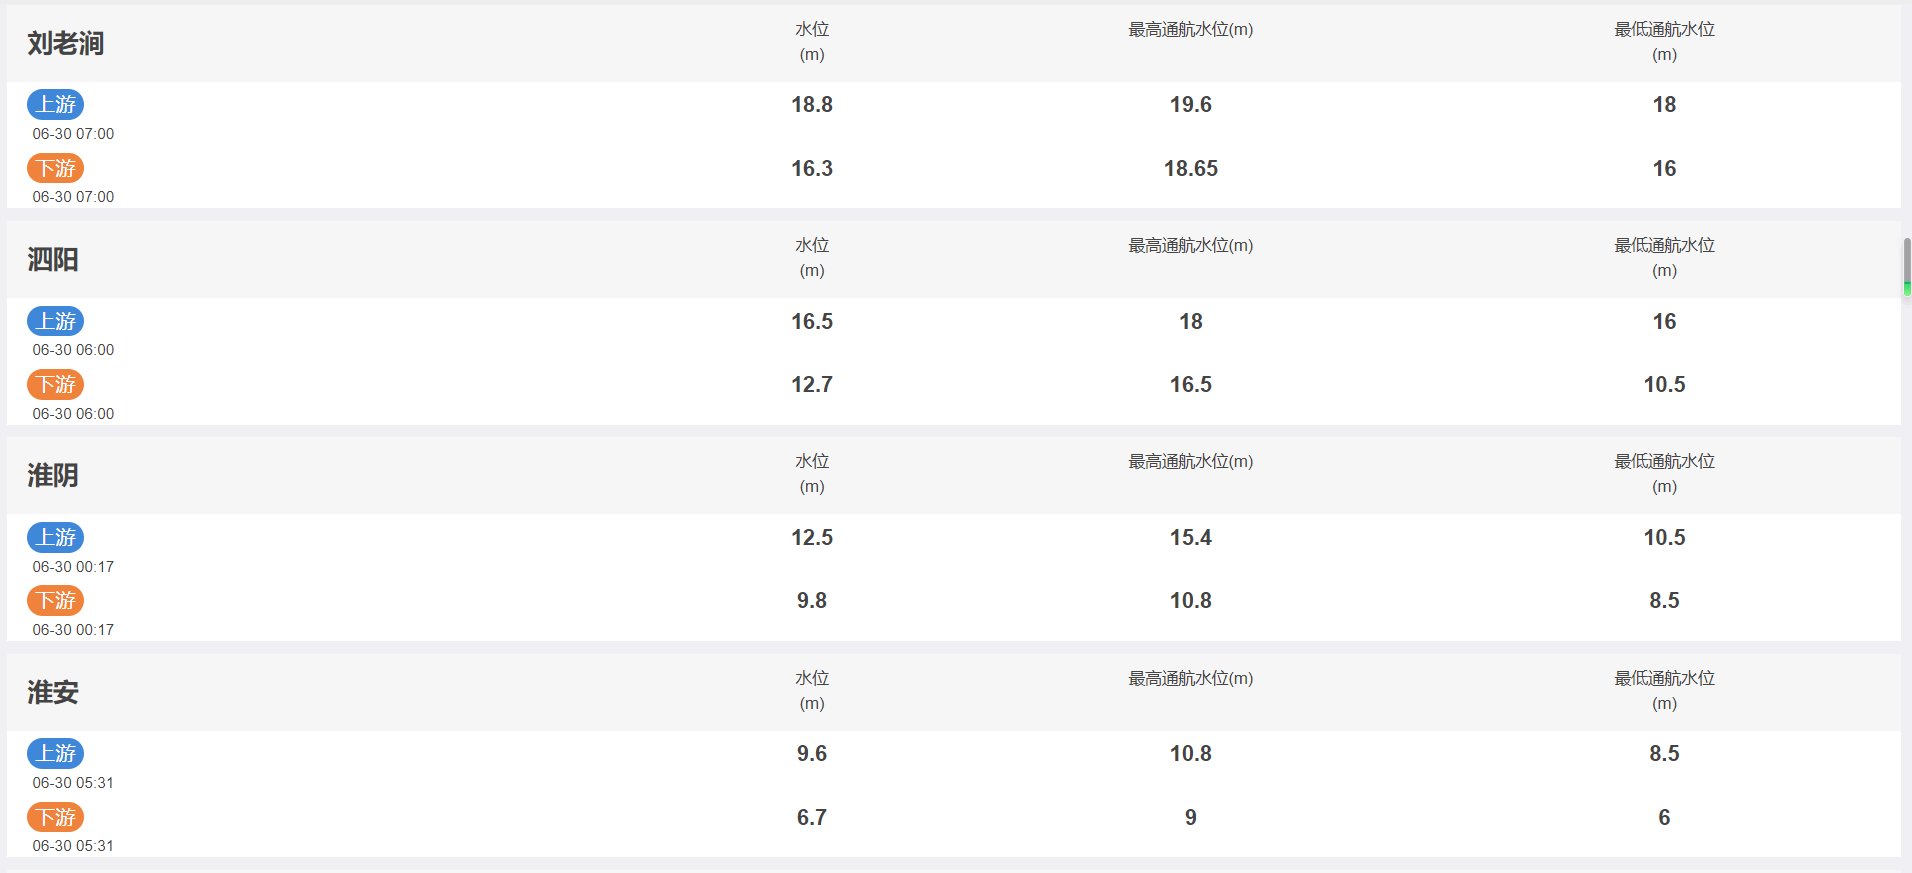Select the 泗阳 upstream 上游 badge
The height and width of the screenshot is (873, 1912).
(x=56, y=321)
